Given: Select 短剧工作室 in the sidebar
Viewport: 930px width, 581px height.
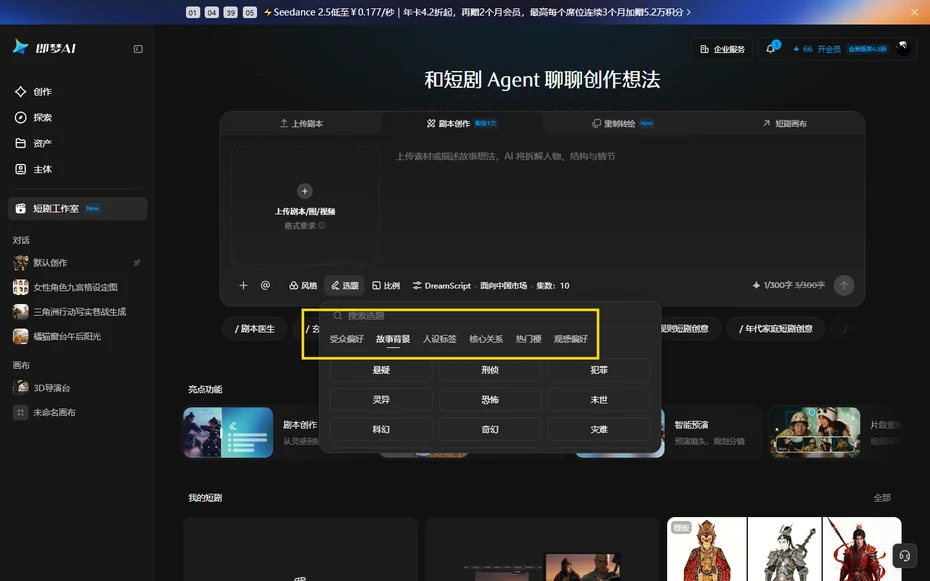Looking at the screenshot, I should tap(78, 209).
